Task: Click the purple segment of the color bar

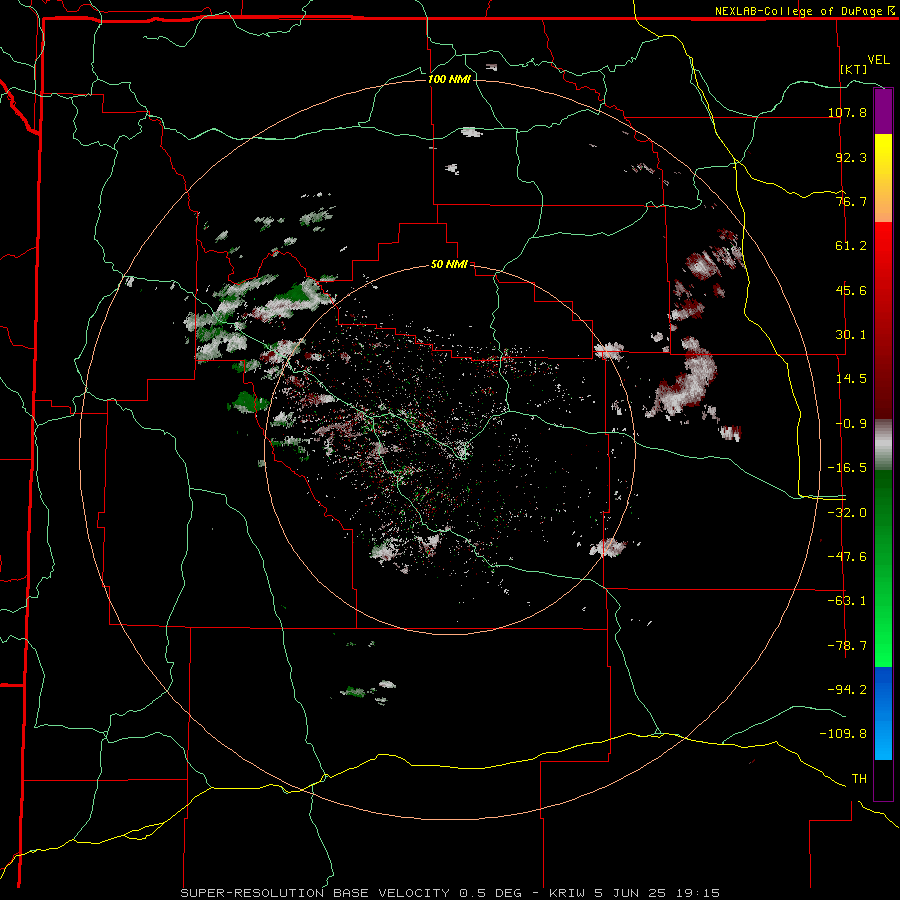Action: coord(883,111)
